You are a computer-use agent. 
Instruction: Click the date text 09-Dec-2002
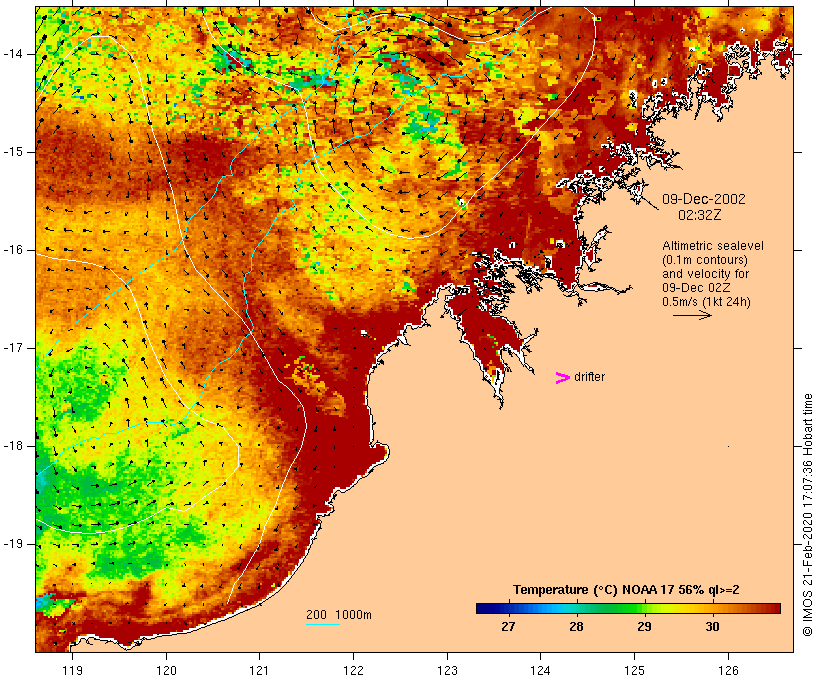click(x=703, y=199)
